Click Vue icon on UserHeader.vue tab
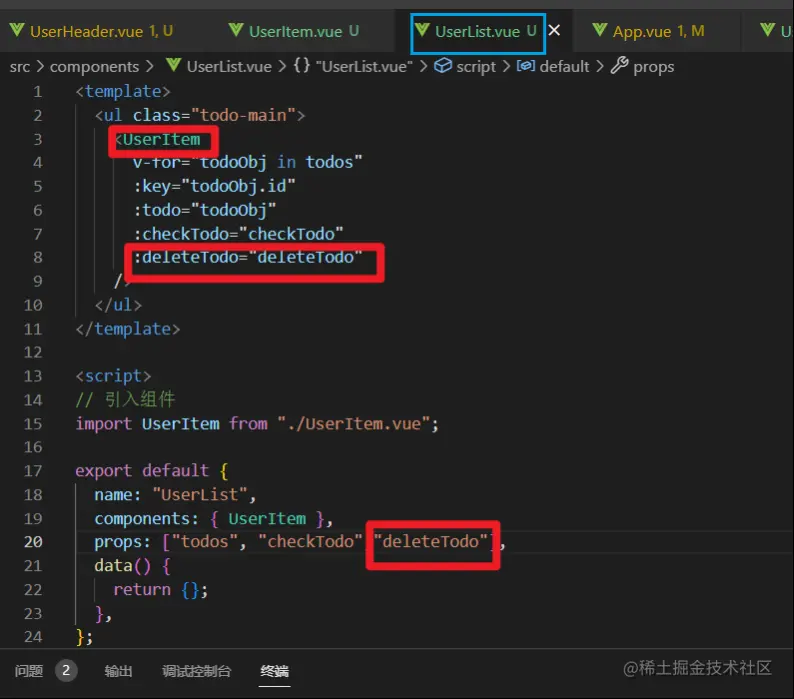Screen dimensions: 794x699 (x=17, y=30)
